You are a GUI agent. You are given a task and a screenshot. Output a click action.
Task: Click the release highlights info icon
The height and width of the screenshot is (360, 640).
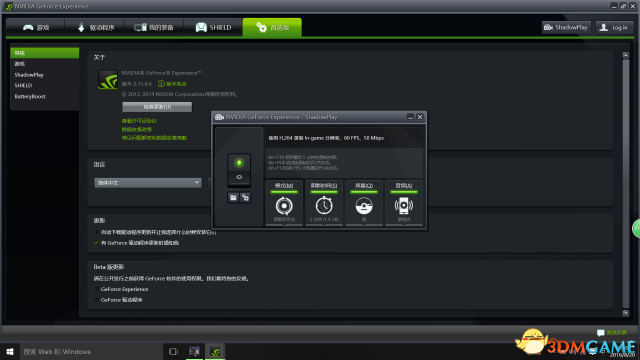point(161,84)
